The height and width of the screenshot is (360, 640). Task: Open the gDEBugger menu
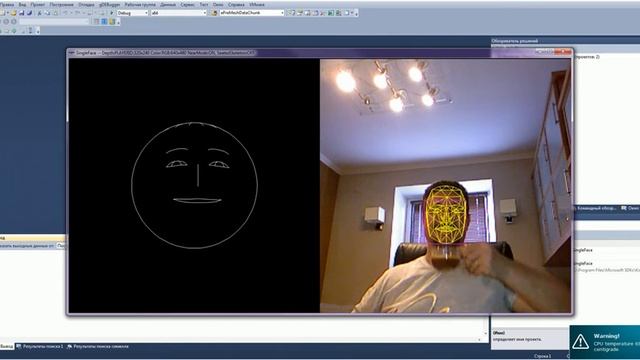coord(109,4)
